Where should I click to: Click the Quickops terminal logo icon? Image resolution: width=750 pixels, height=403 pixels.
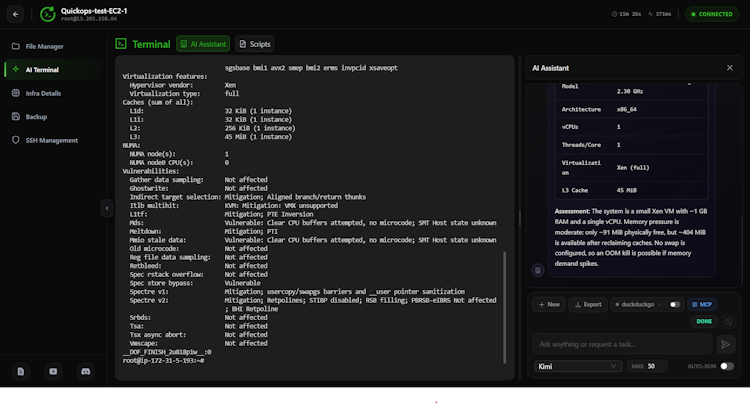point(47,14)
